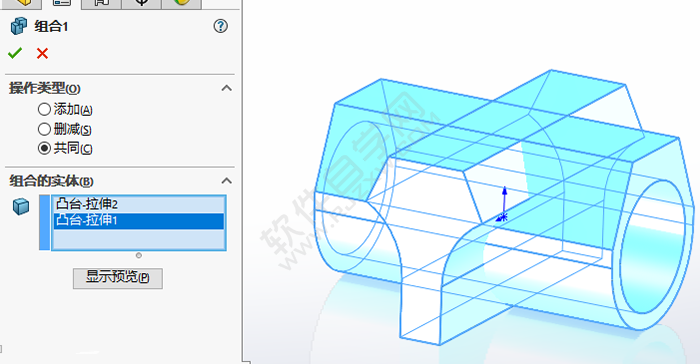This screenshot has width=700, height=364.
Task: Collapse the 操作类型(O) section
Action: [x=227, y=88]
